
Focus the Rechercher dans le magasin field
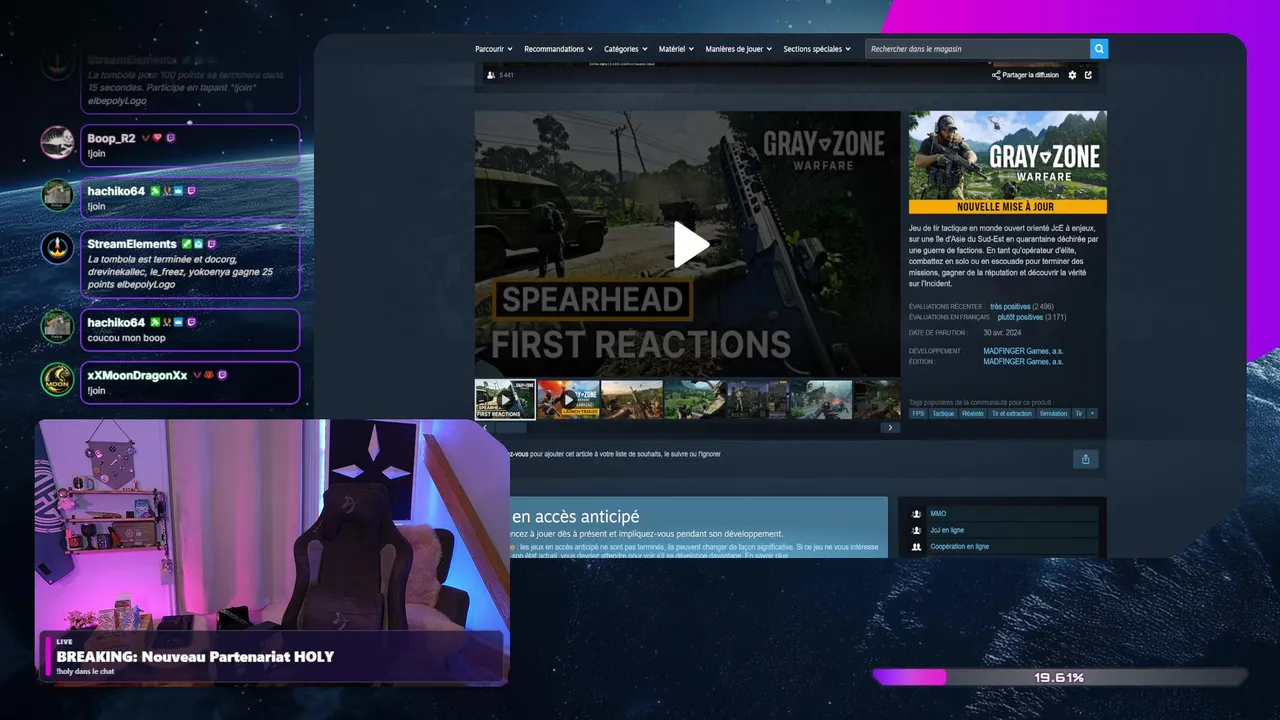(x=977, y=48)
